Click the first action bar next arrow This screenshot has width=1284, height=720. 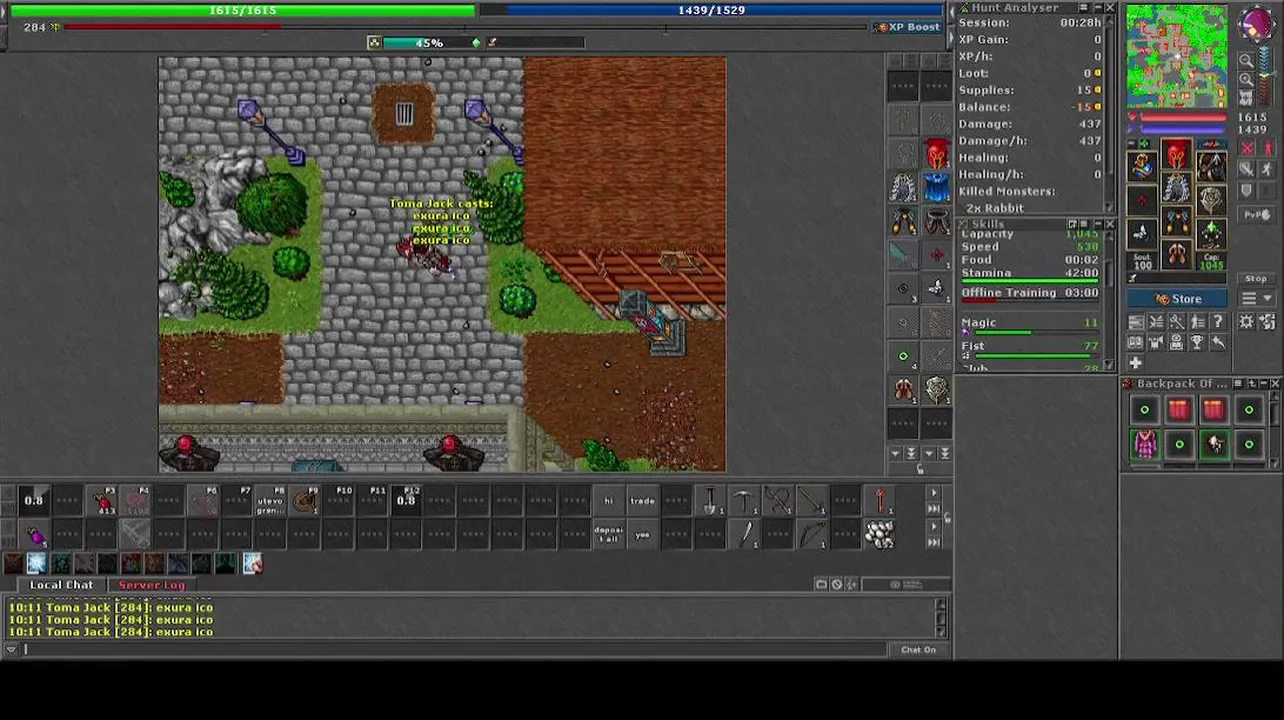[934, 493]
